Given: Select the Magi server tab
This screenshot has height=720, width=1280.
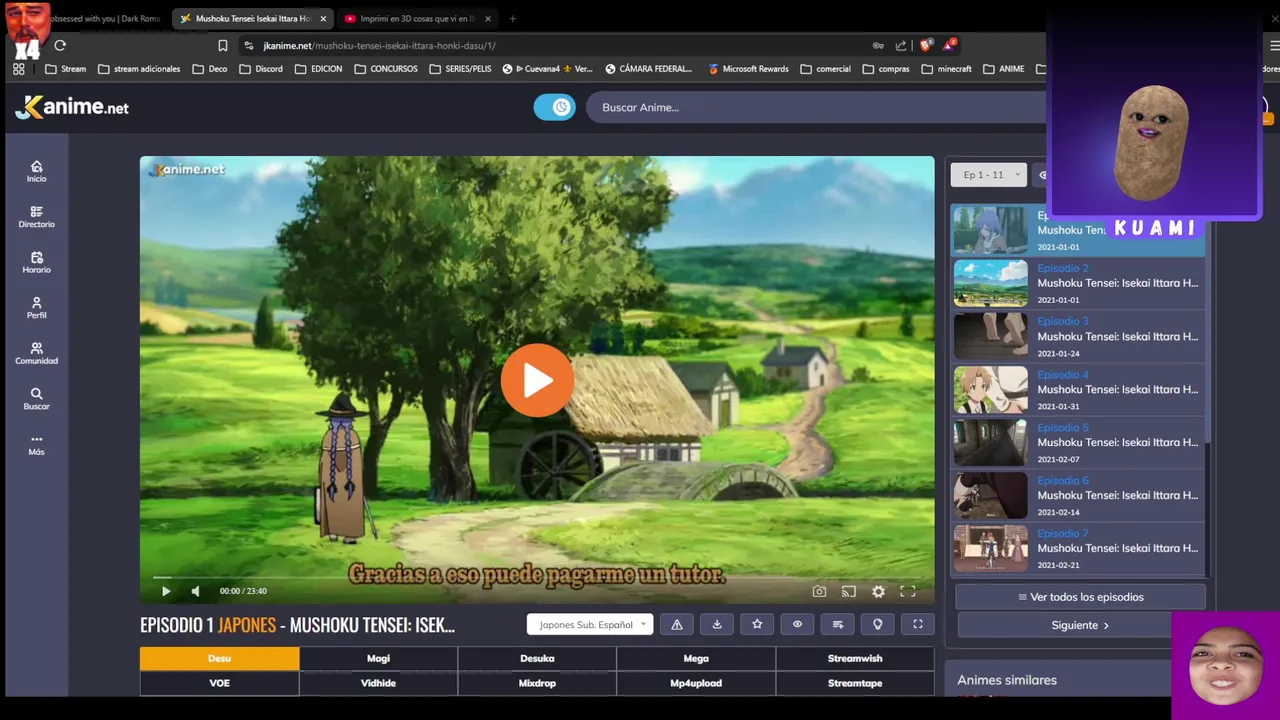Looking at the screenshot, I should [x=378, y=658].
